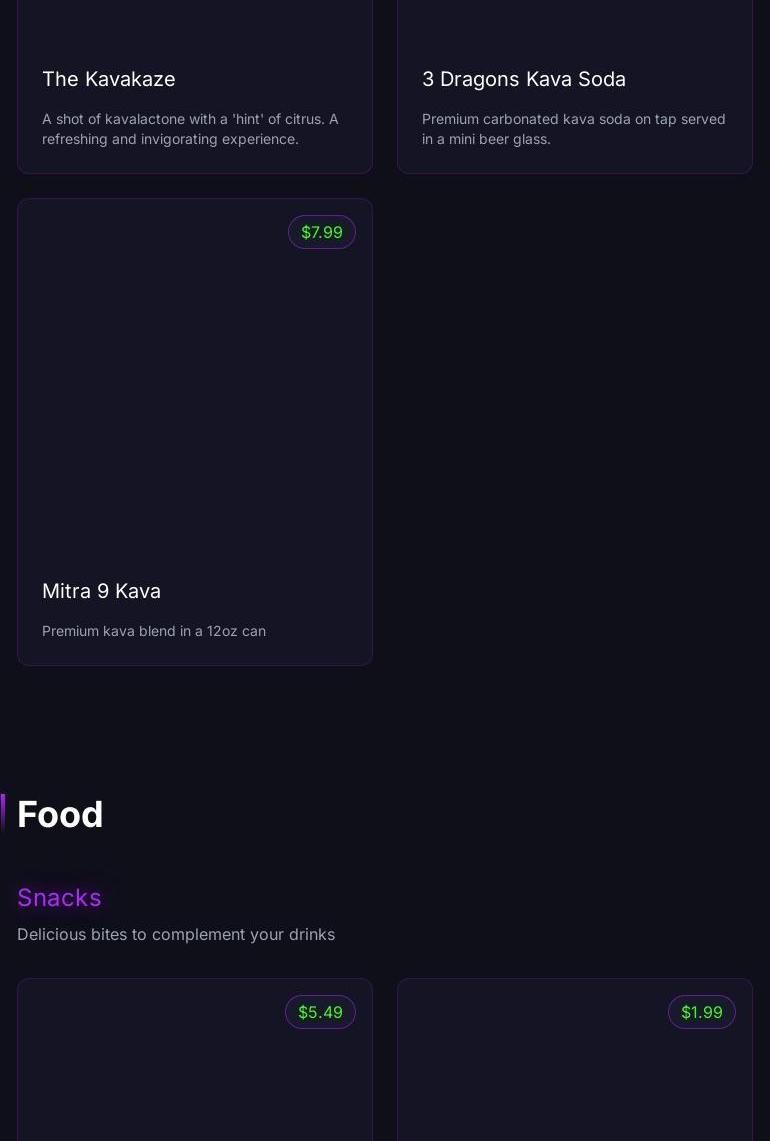Click the Kavakaze description text
This screenshot has height=1141, width=770.
[x=190, y=129]
